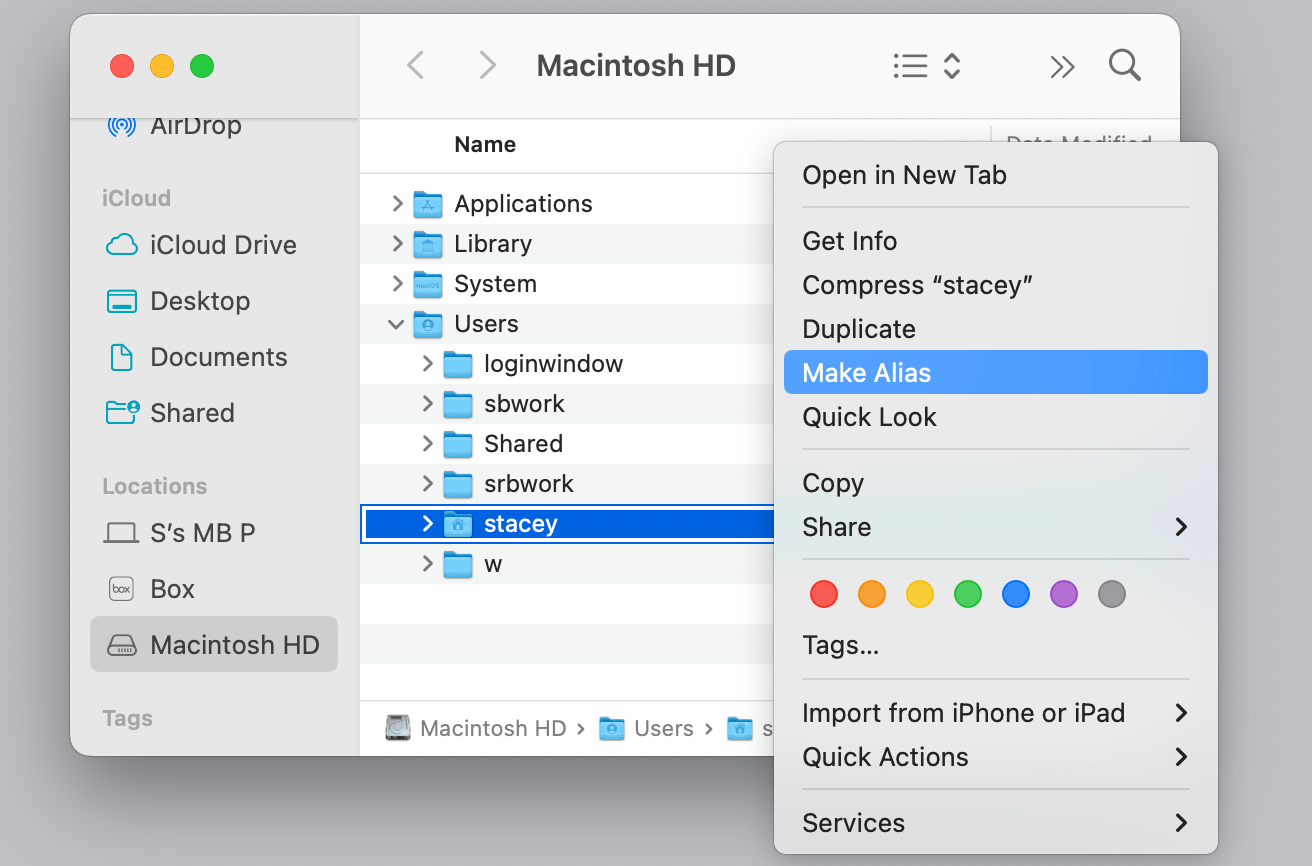Viewport: 1312px width, 866px height.
Task: Expand the System folder
Action: pyautogui.click(x=397, y=284)
